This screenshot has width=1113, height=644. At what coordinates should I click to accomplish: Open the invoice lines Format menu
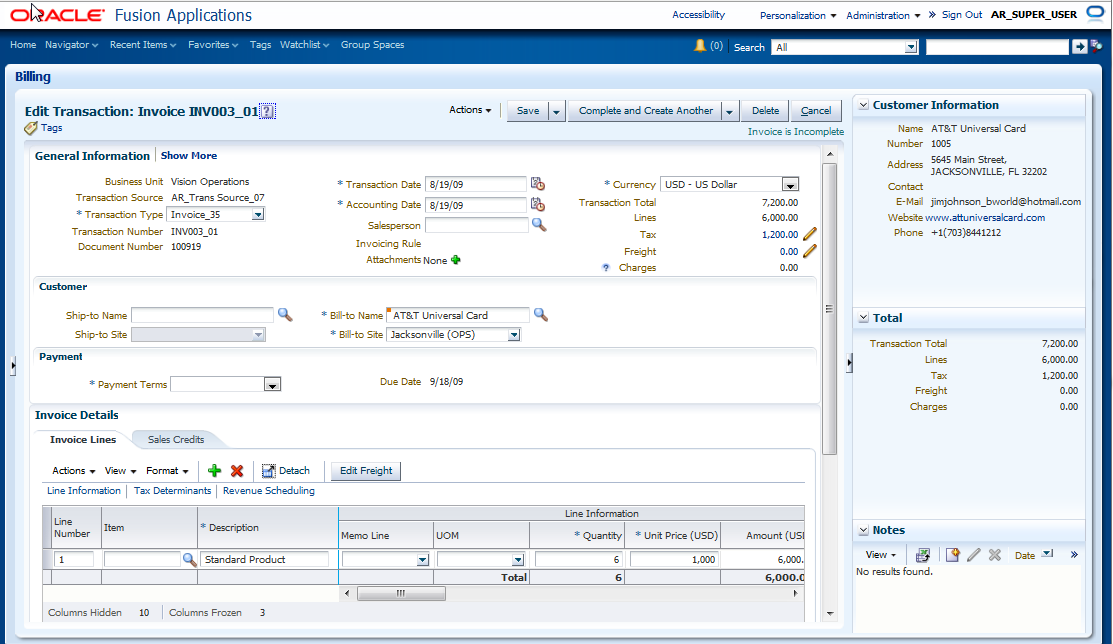167,471
